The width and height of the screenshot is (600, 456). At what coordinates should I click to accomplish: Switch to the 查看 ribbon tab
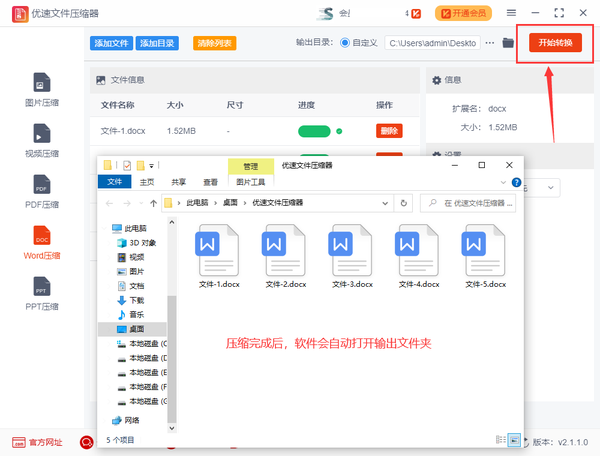click(x=210, y=182)
